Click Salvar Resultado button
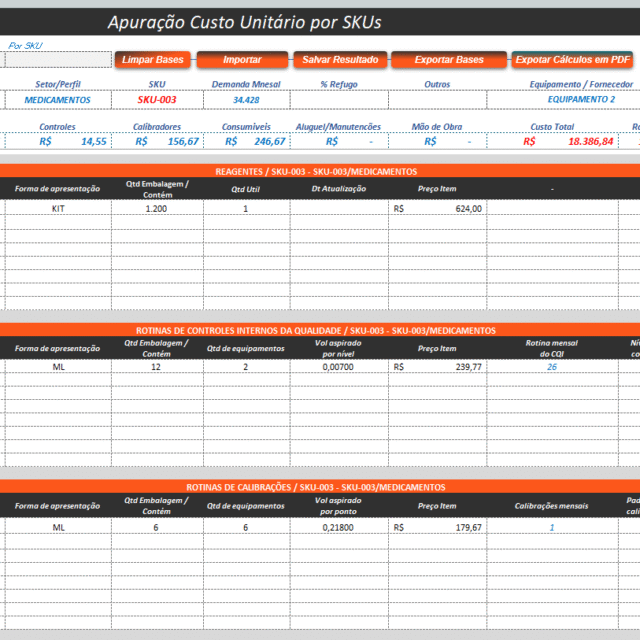 [340, 60]
